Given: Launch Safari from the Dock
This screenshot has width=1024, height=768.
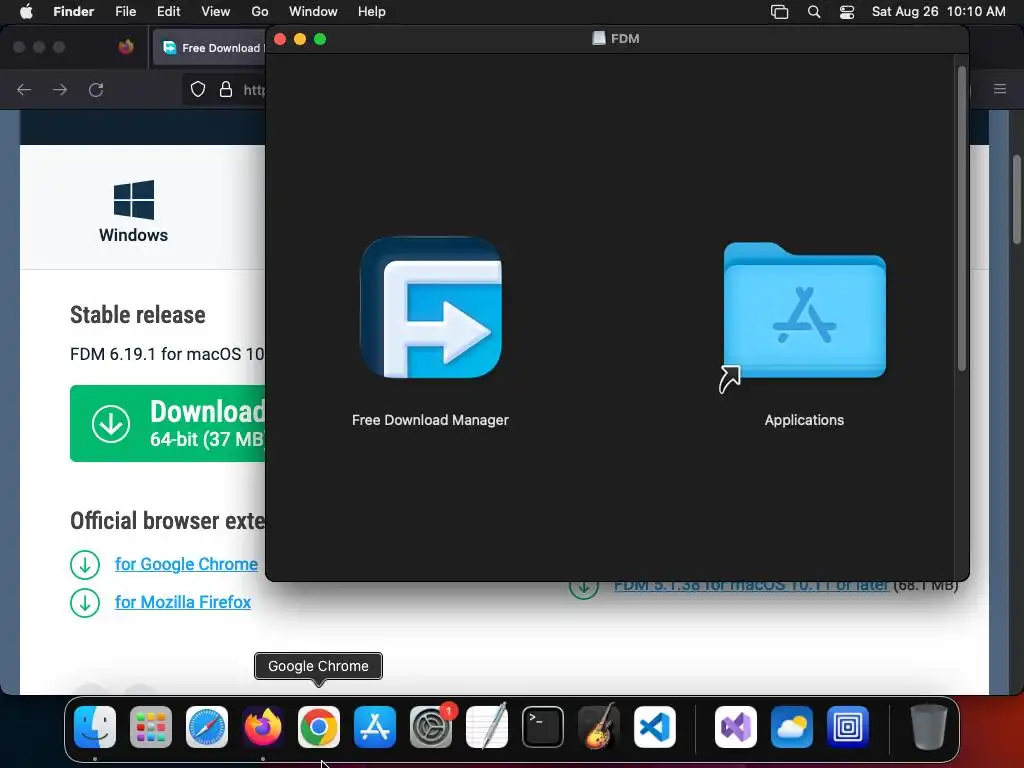Looking at the screenshot, I should (207, 727).
